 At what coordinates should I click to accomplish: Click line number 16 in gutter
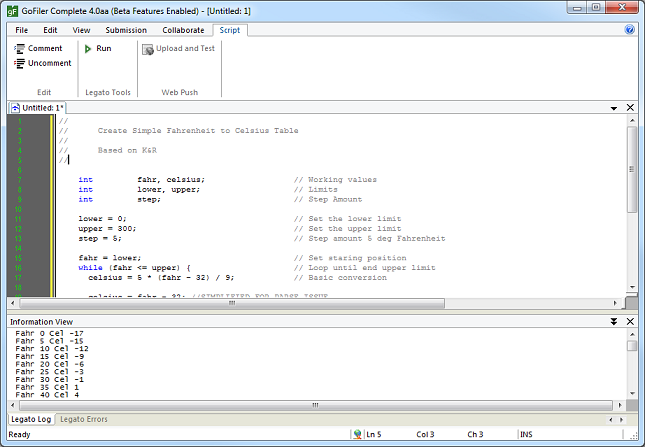(18, 268)
